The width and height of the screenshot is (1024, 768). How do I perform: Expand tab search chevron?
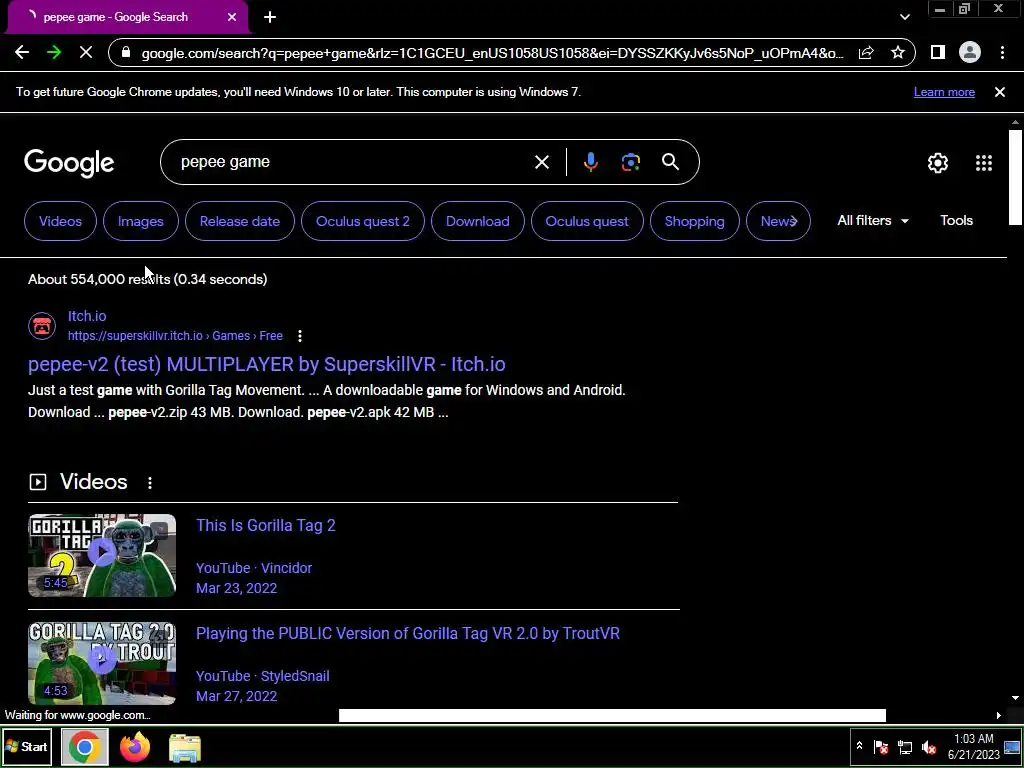click(904, 17)
